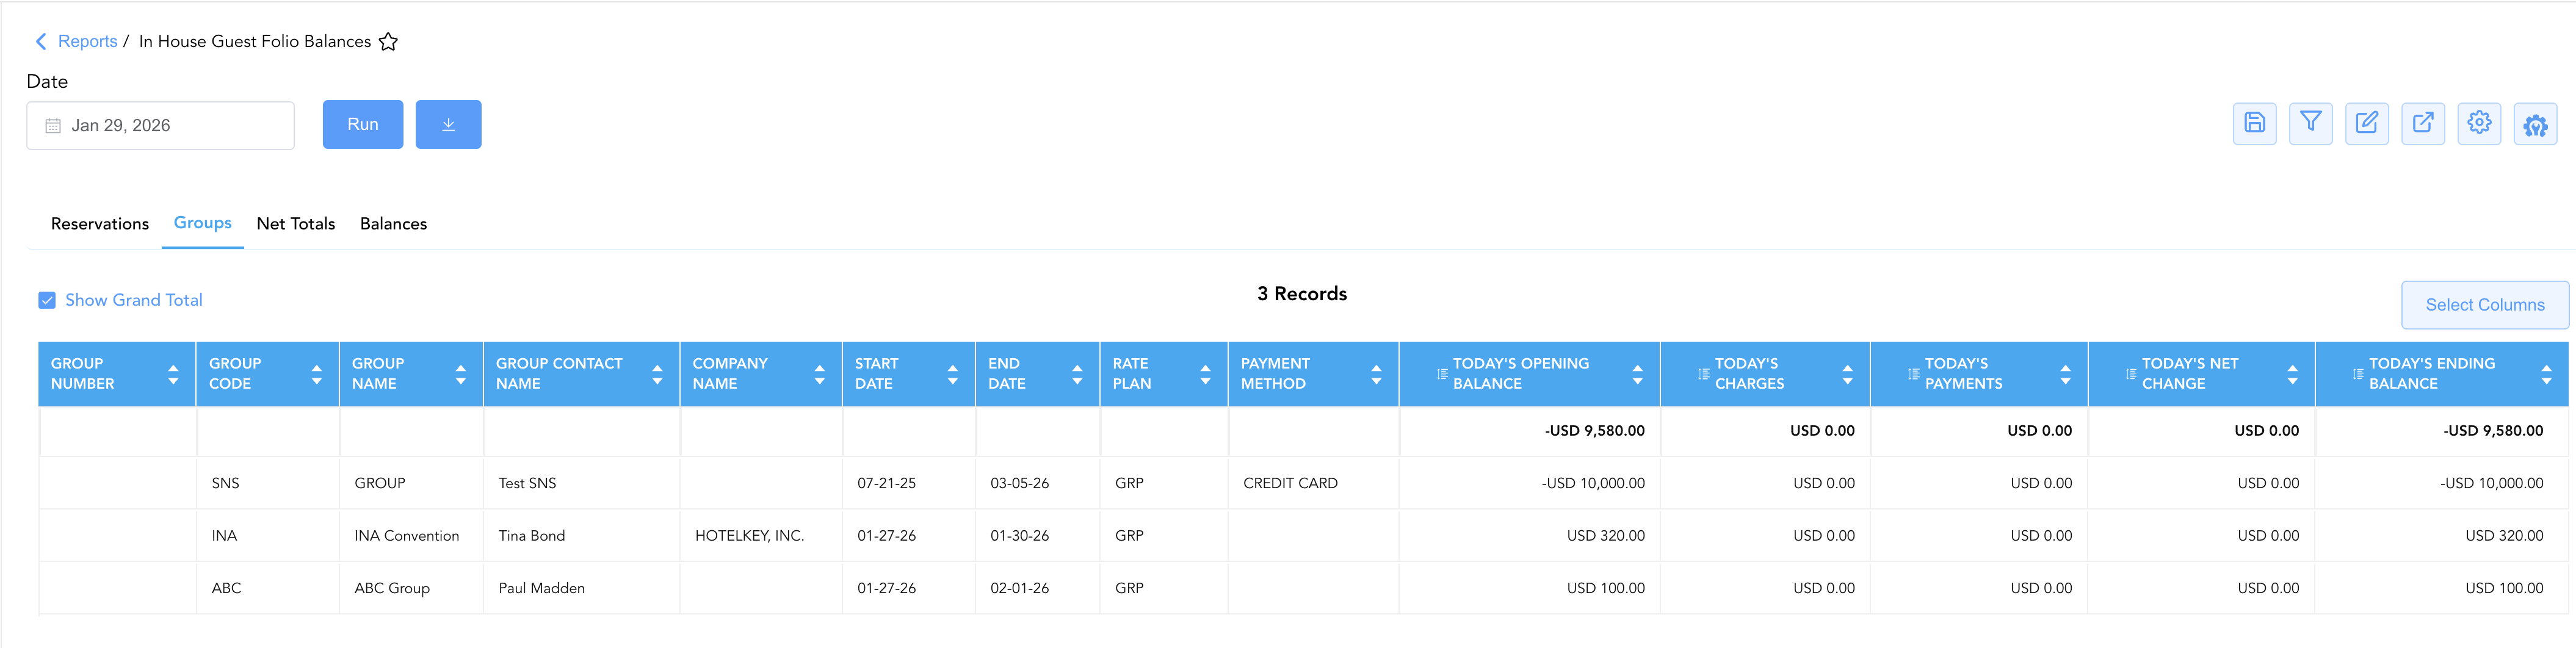Click the open-in-new-window icon
This screenshot has width=2576, height=648.
tap(2422, 124)
